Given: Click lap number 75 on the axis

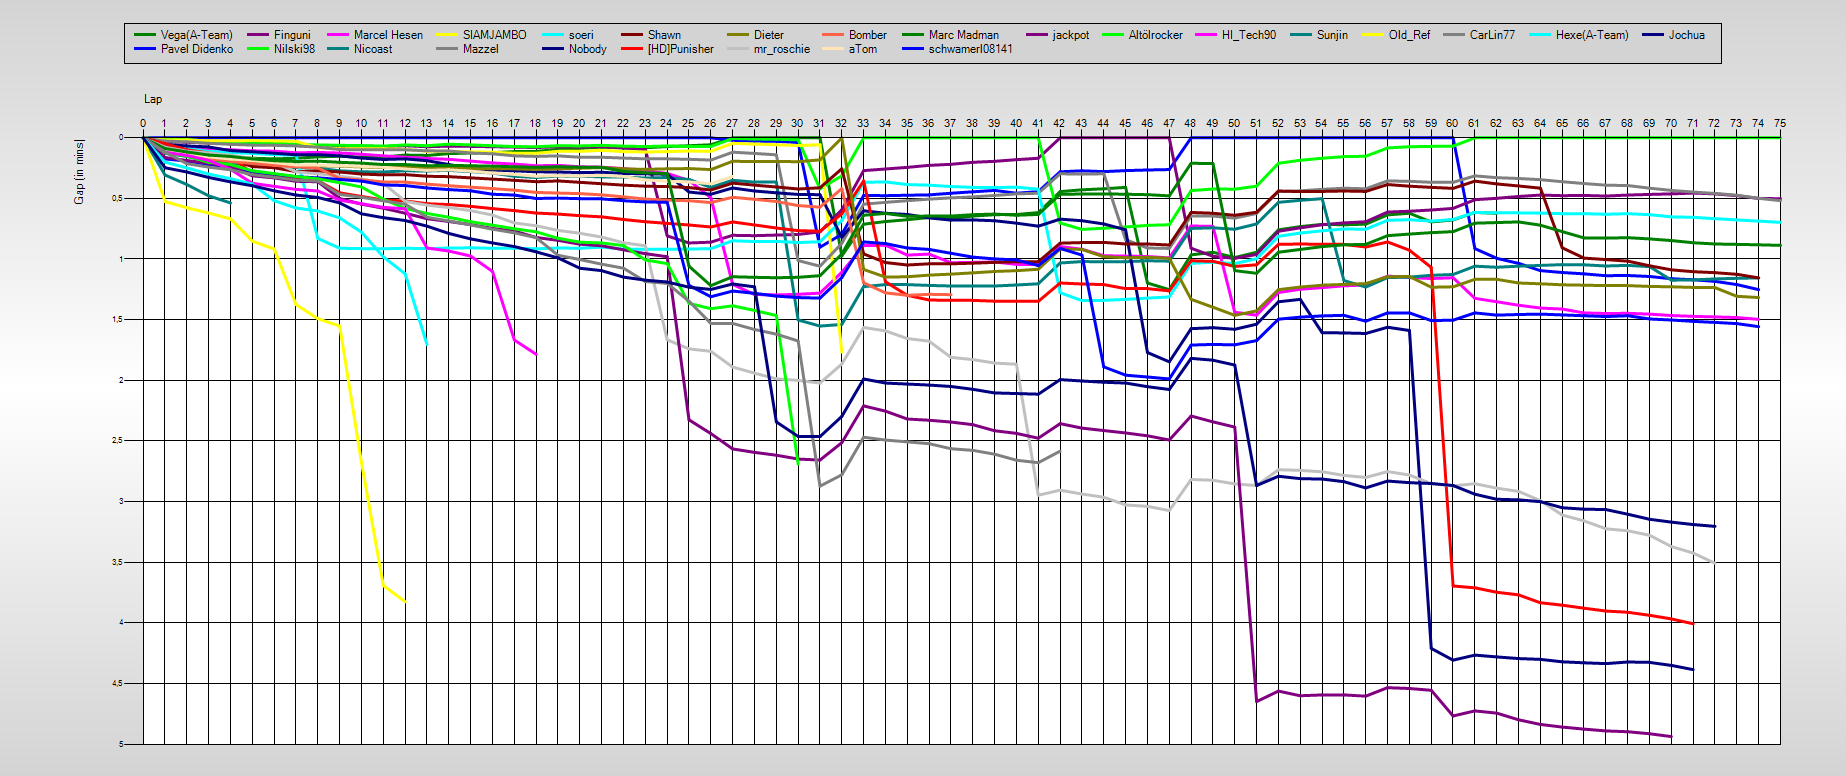Looking at the screenshot, I should click(1780, 123).
